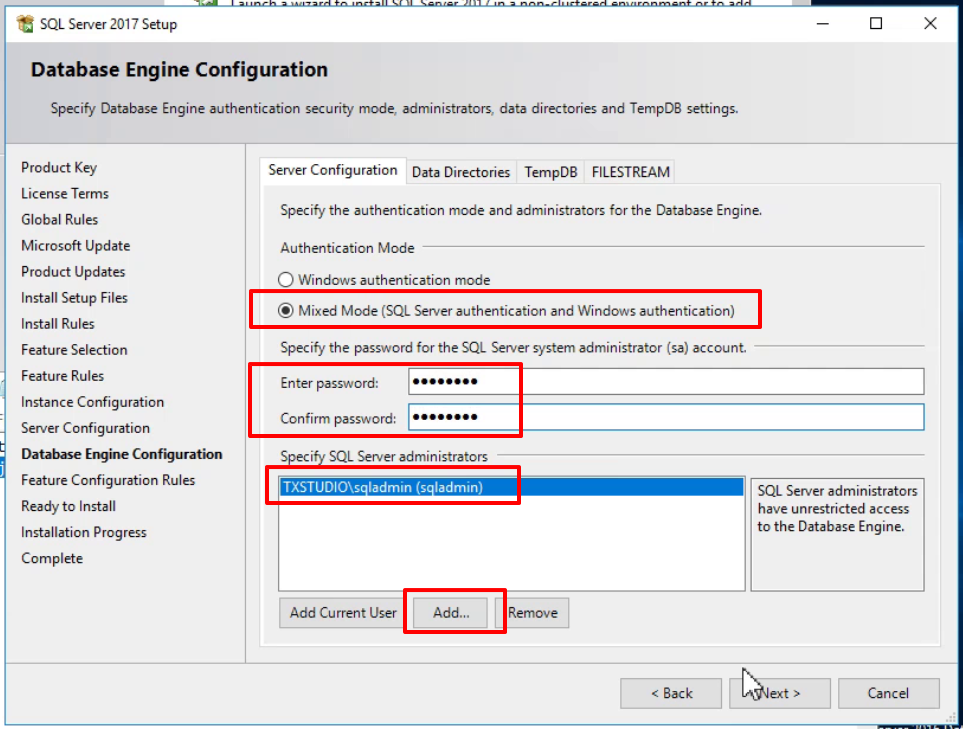Switch to the TempDB tab

[550, 172]
